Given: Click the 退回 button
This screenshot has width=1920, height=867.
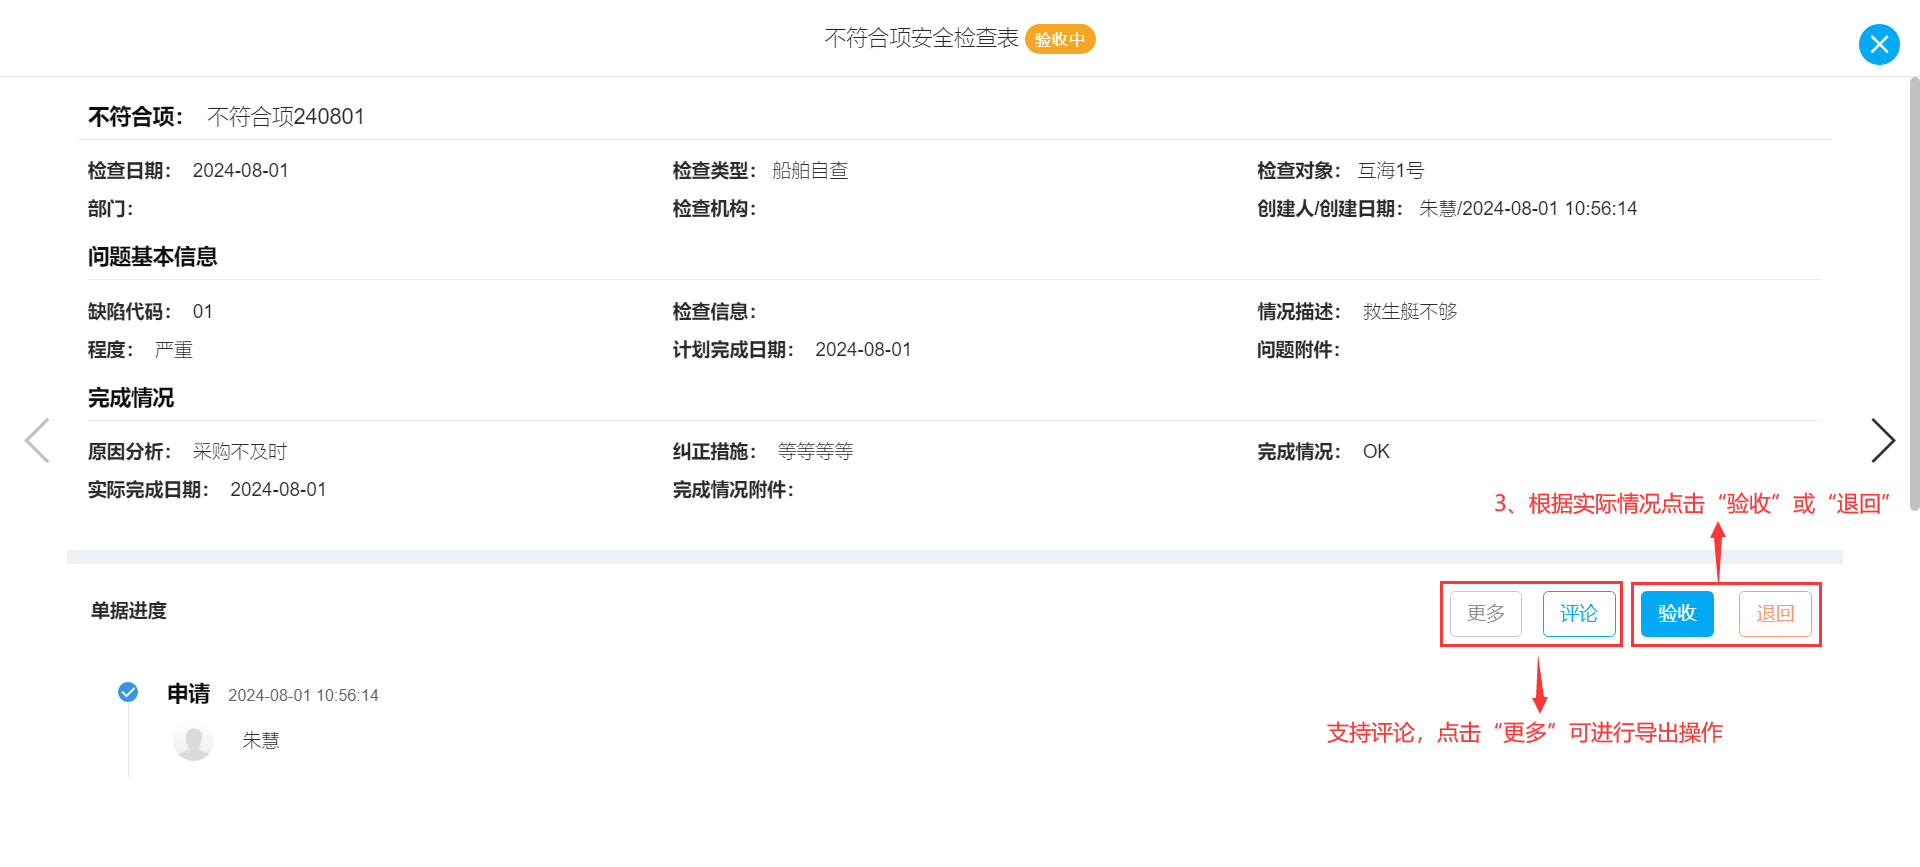Looking at the screenshot, I should (1775, 614).
